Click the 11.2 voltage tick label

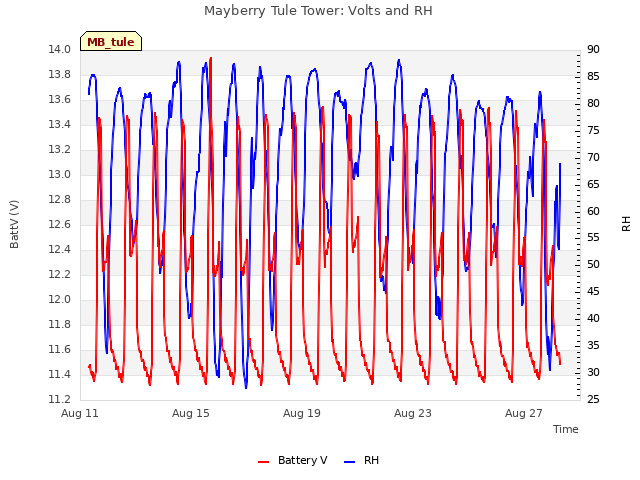(60, 399)
